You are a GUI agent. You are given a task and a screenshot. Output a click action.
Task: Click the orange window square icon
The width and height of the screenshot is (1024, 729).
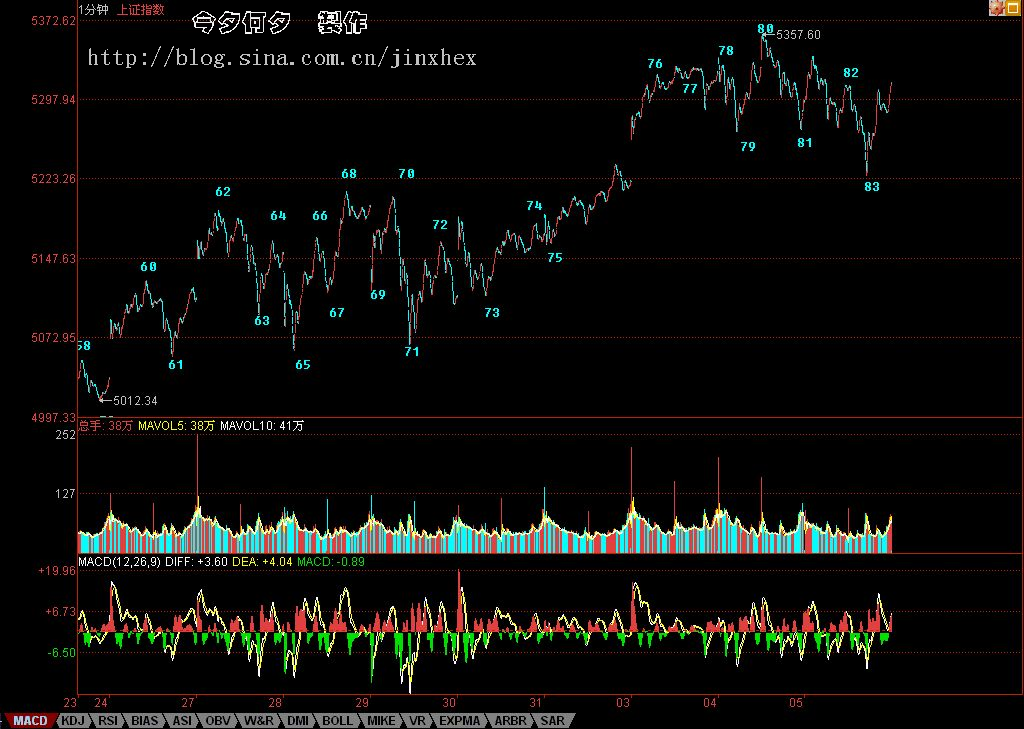1014,8
